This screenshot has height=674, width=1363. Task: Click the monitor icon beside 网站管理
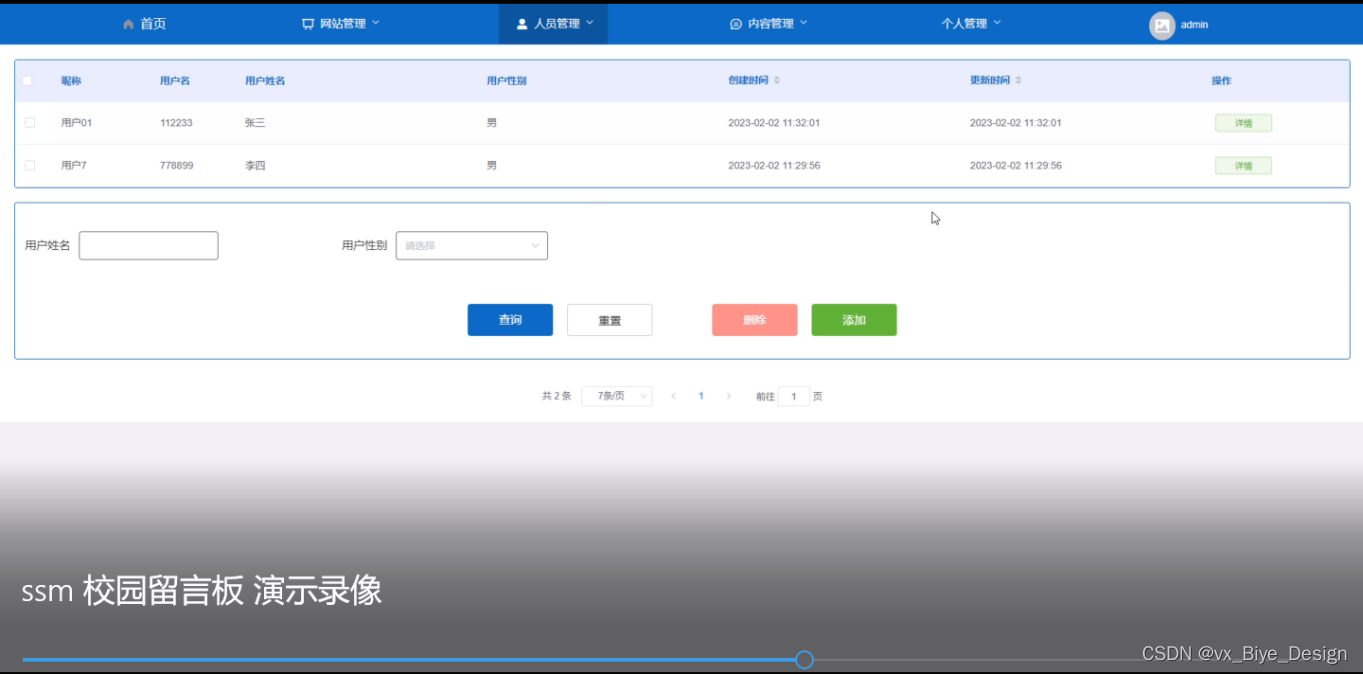[308, 24]
